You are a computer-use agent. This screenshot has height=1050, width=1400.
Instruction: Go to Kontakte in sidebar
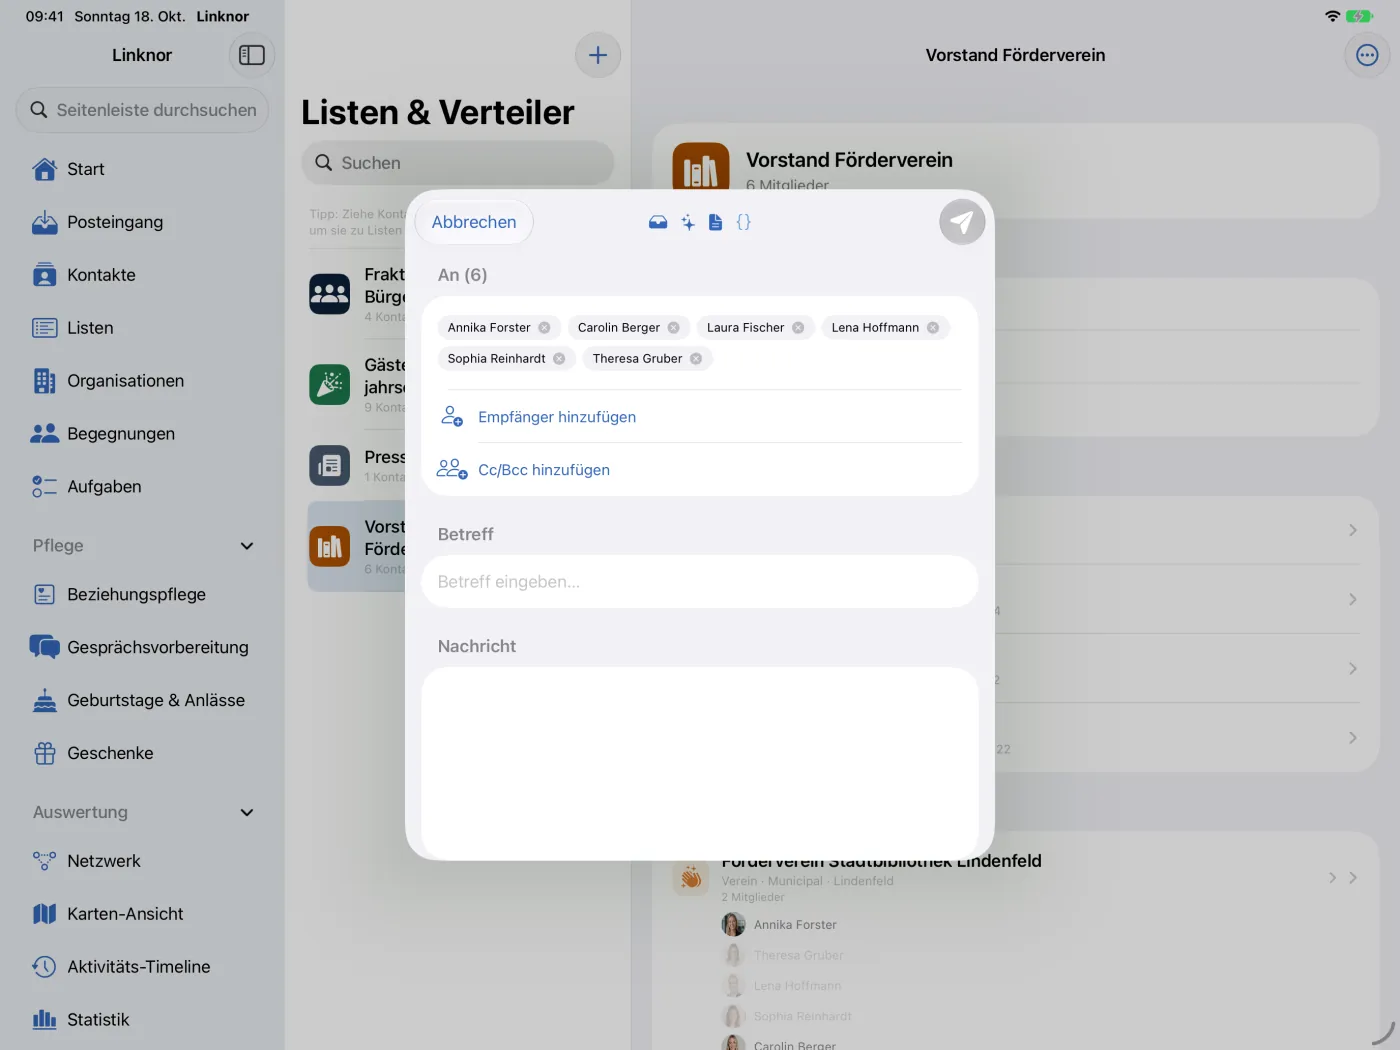coord(142,275)
